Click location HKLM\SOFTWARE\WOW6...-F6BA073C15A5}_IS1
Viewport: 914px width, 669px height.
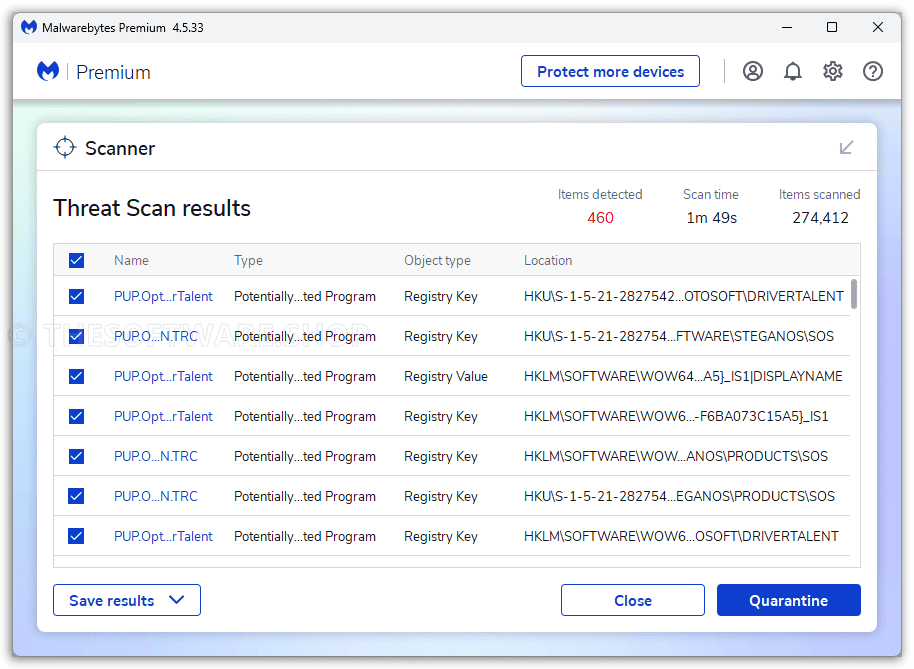[x=676, y=417]
